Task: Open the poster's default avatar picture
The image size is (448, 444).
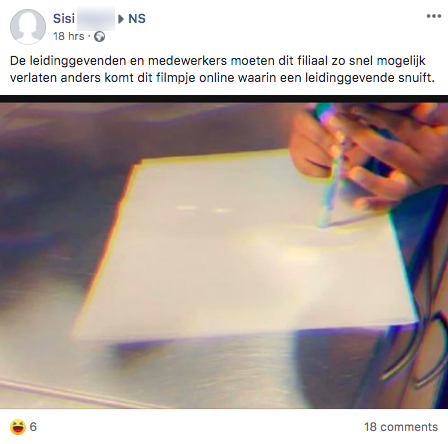Action: tap(28, 27)
